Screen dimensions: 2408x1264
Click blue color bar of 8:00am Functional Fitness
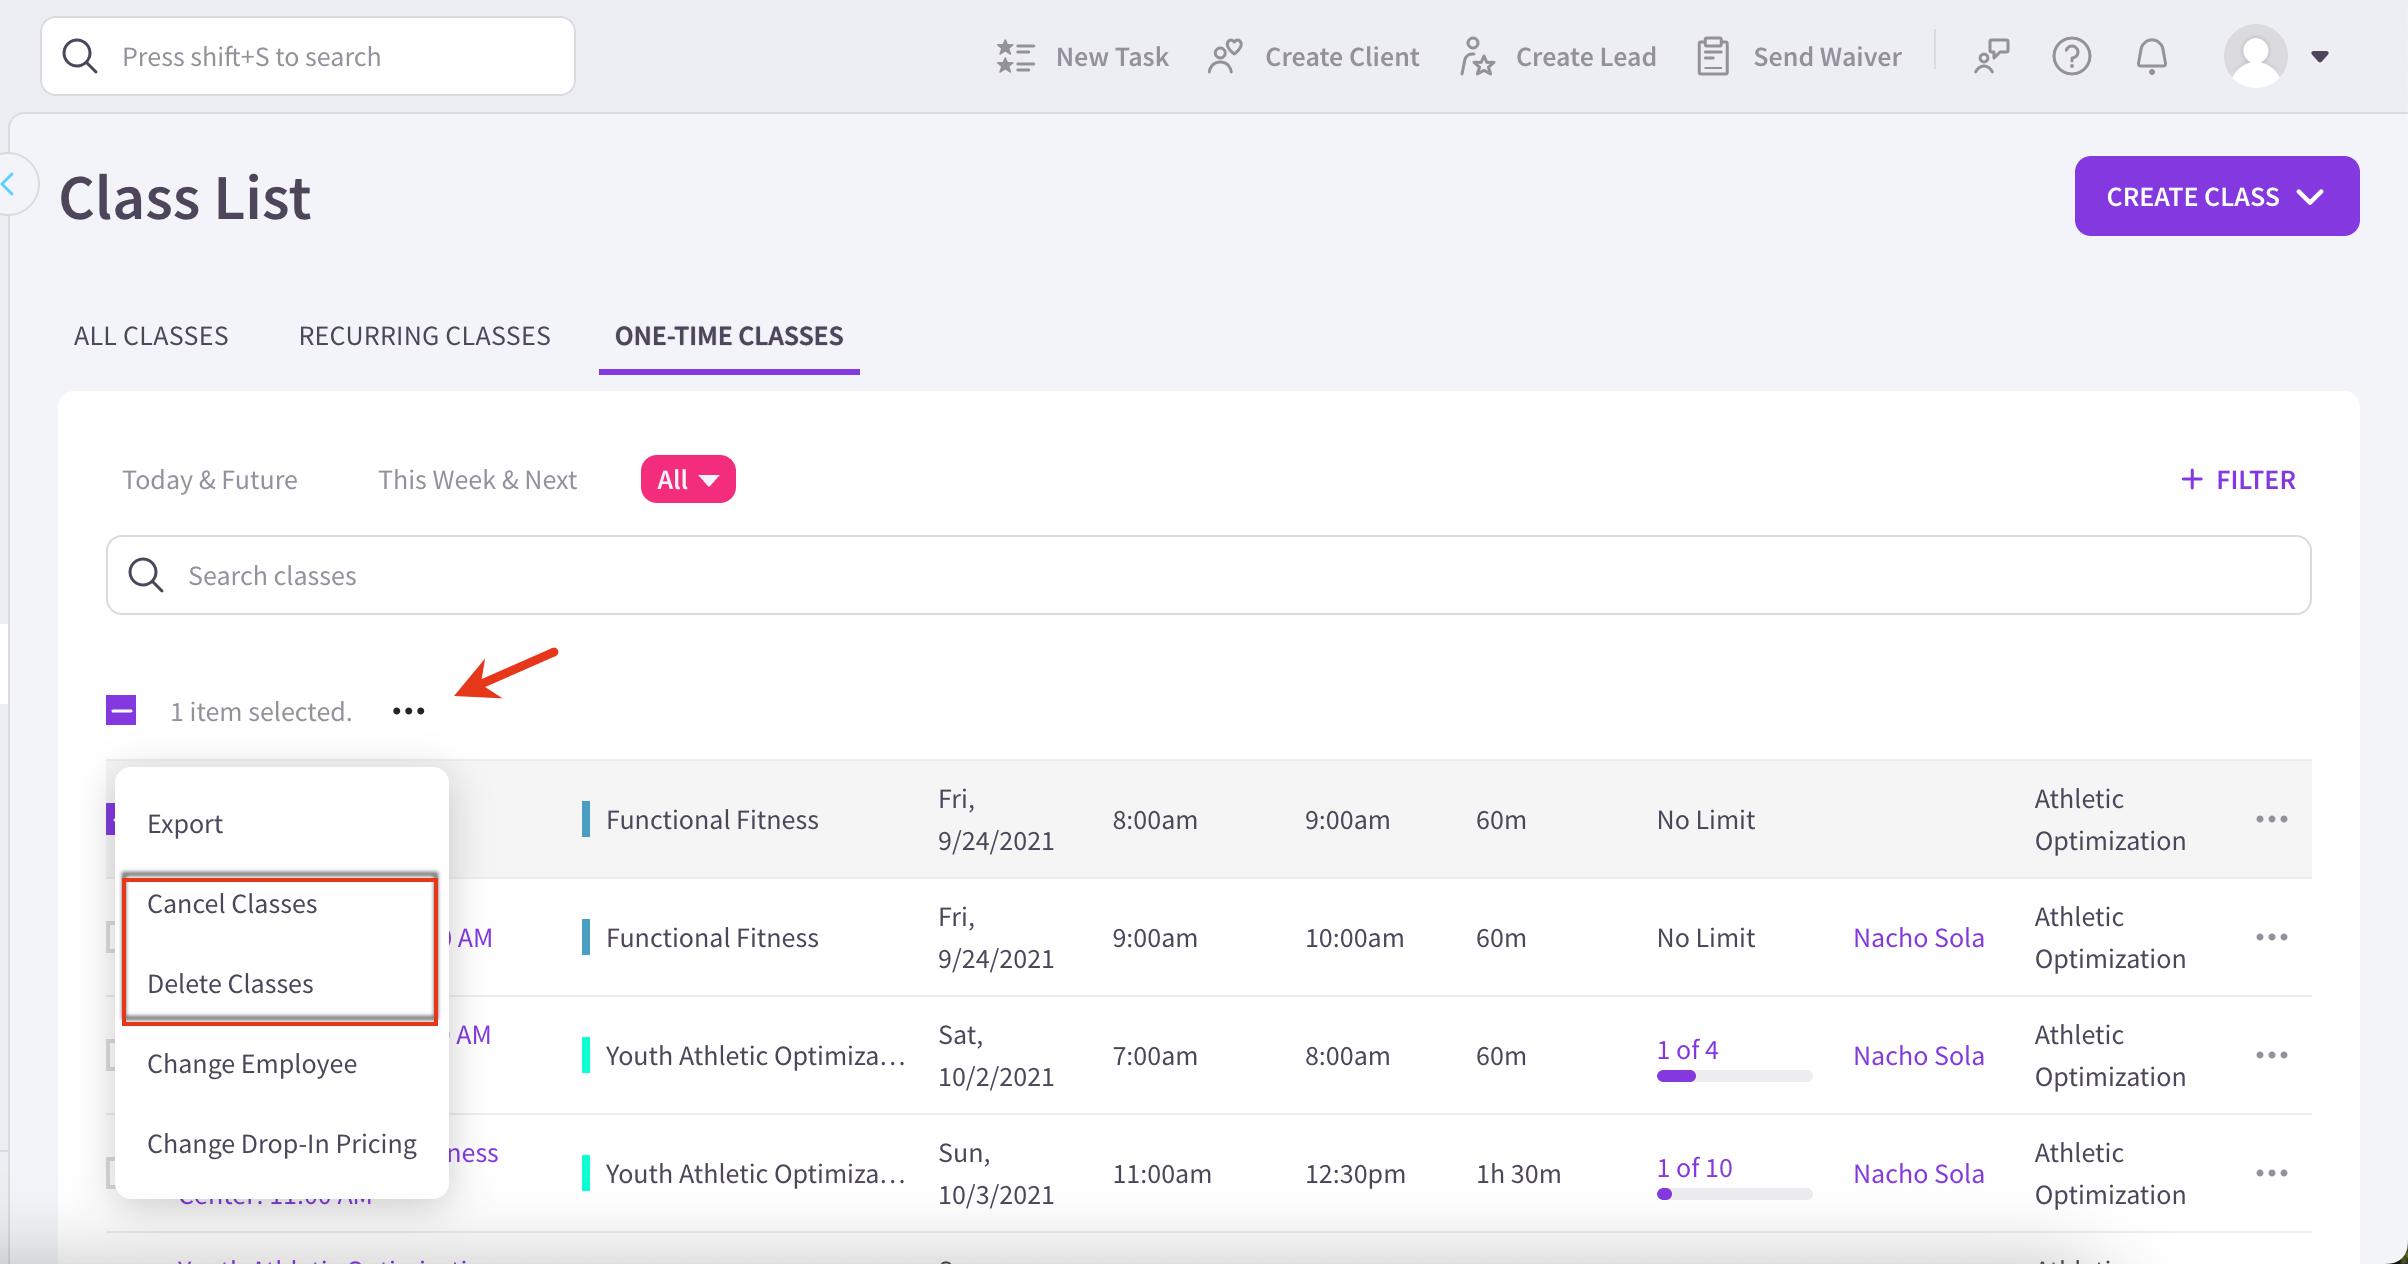[585, 819]
